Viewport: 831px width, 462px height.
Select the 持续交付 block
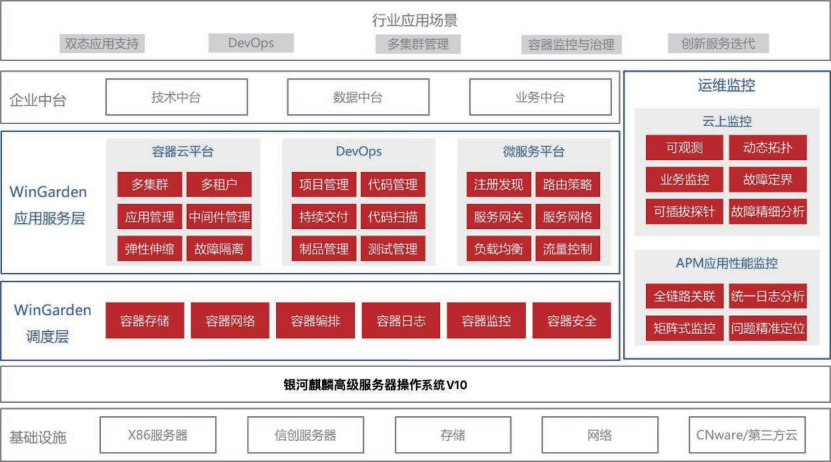tap(324, 217)
